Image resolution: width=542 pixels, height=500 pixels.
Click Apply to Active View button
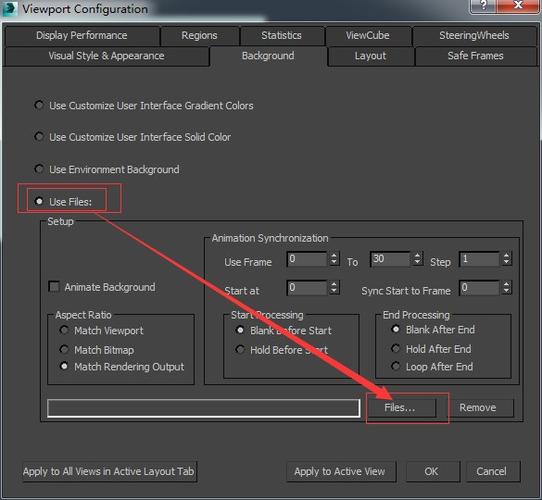tap(340, 471)
